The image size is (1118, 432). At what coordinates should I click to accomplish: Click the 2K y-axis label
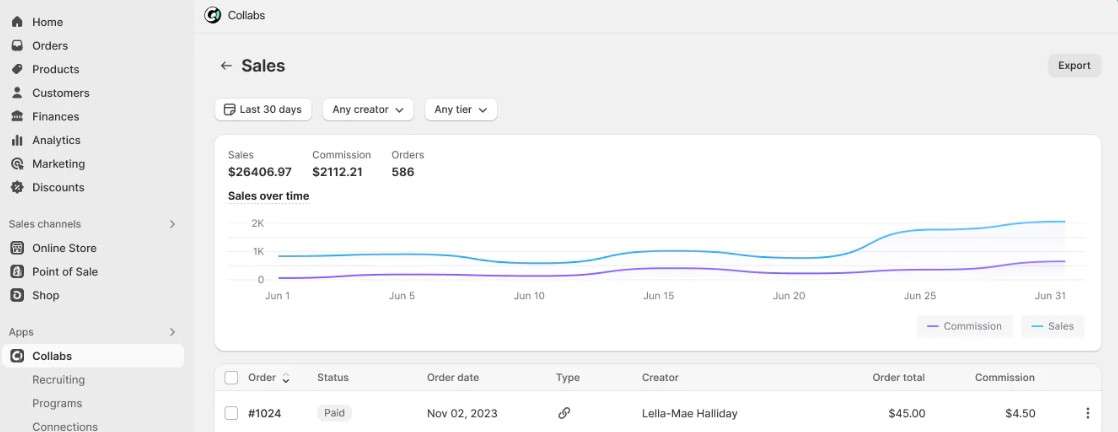click(257, 223)
